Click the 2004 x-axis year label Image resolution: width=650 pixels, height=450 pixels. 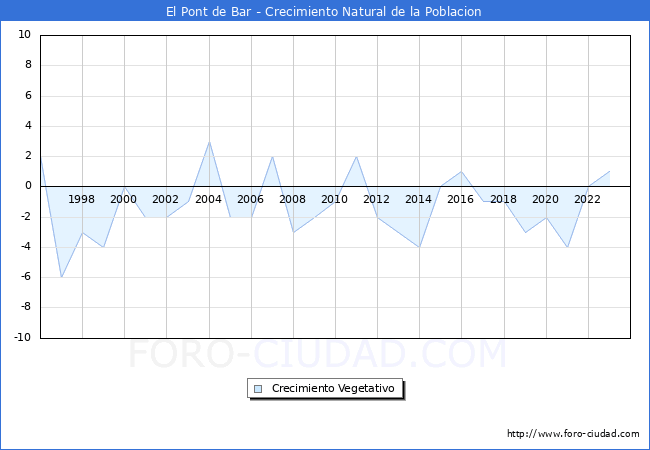(x=208, y=199)
